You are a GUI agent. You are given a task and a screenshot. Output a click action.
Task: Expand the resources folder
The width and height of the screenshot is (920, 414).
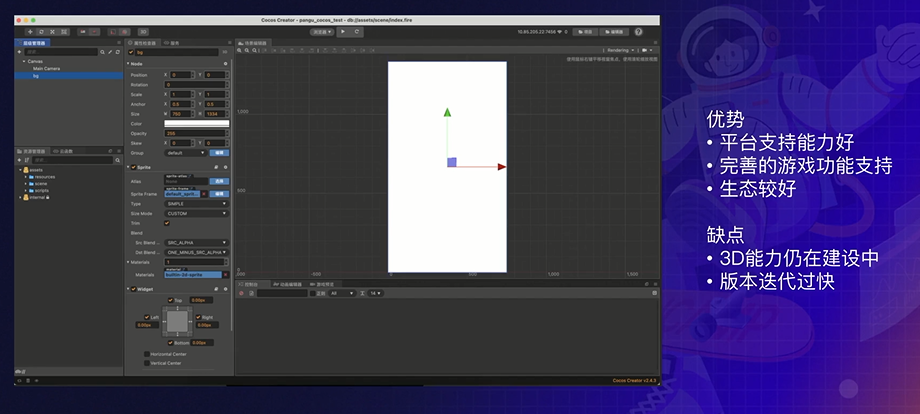pos(26,177)
